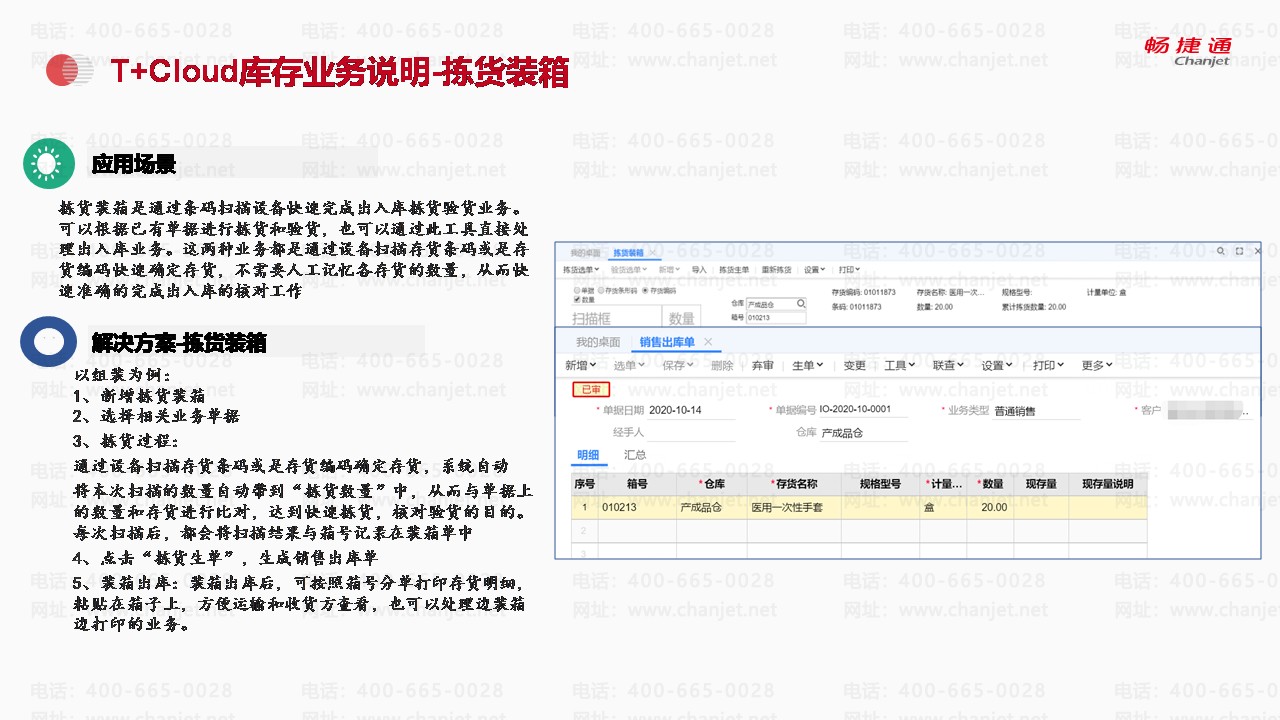Open 设置 dropdown in the 销售出库单 toolbar
This screenshot has height=720, width=1280.
coord(997,365)
